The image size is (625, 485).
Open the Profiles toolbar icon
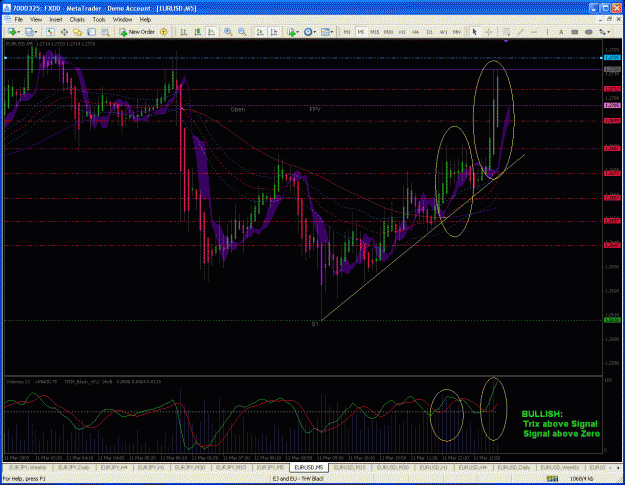(x=29, y=32)
